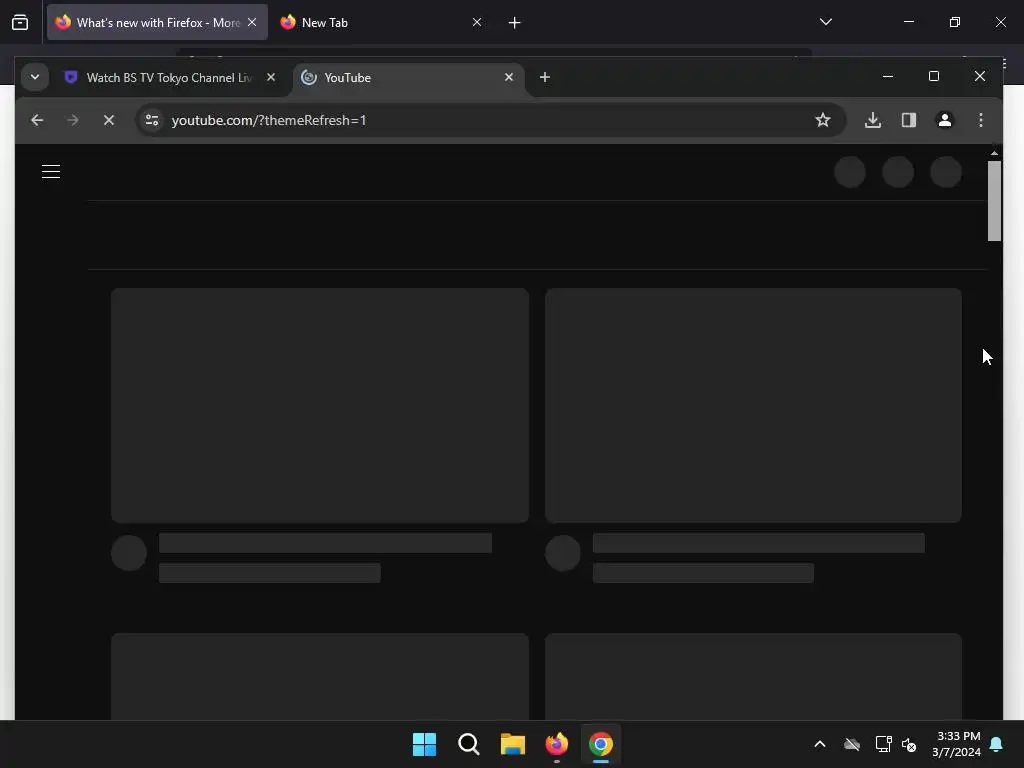Open YouTube hamburger guide menu
1024x768 pixels.
coord(51,172)
